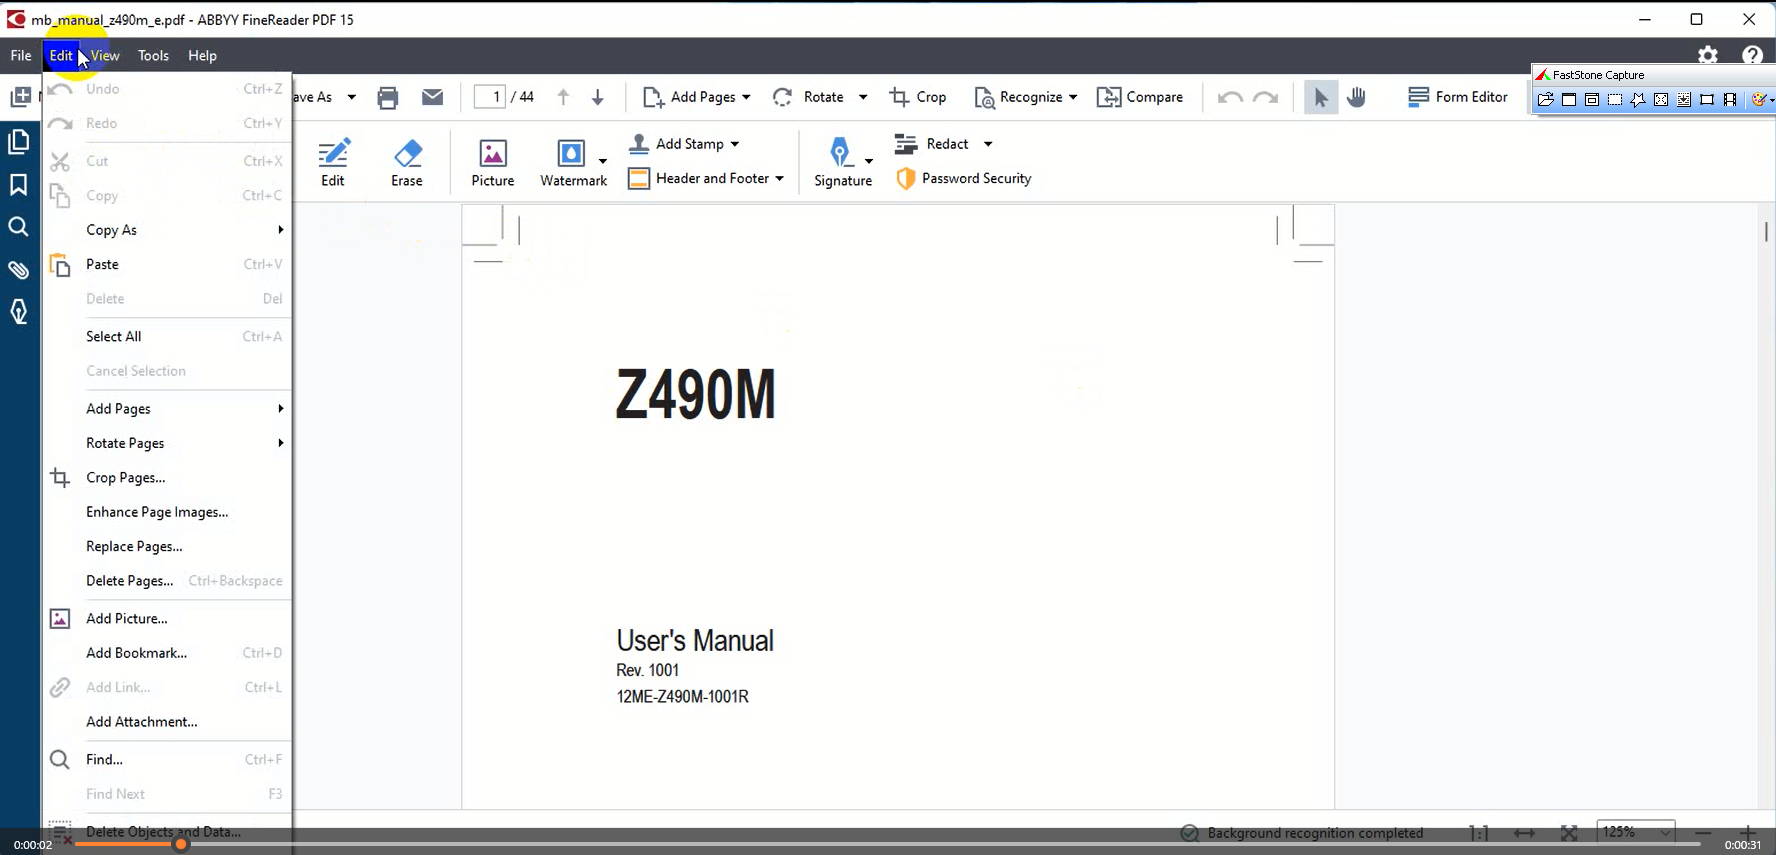
Task: Choose Select All from Edit menu
Action: point(114,337)
